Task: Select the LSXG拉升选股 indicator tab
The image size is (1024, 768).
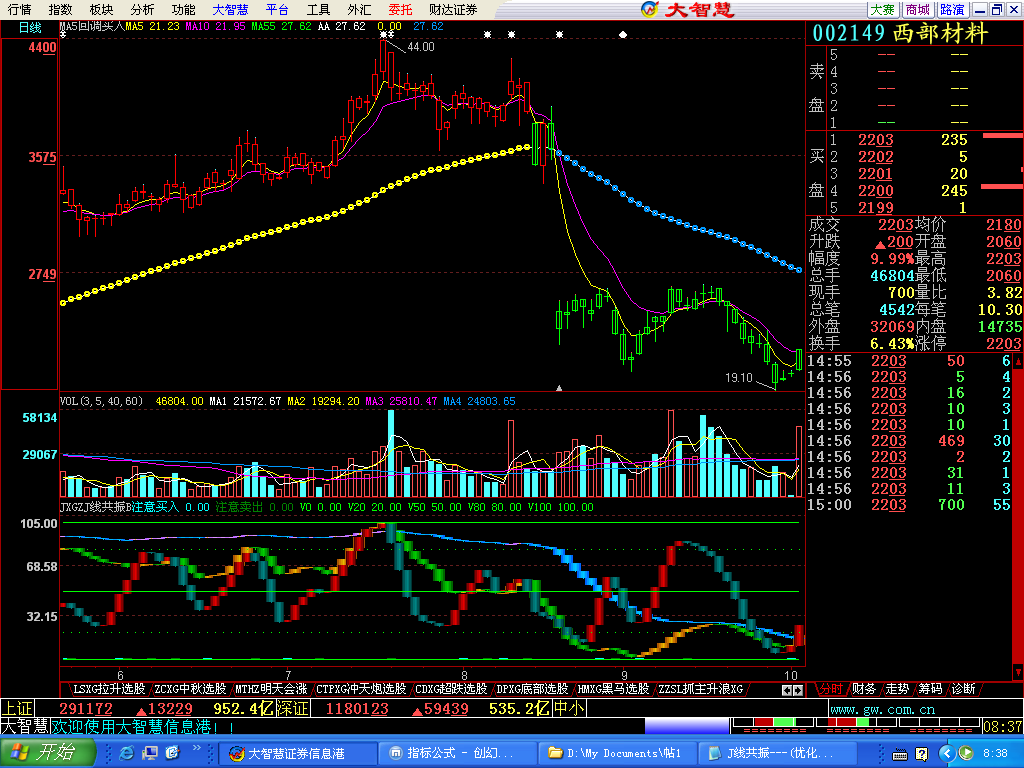Action: [108, 689]
